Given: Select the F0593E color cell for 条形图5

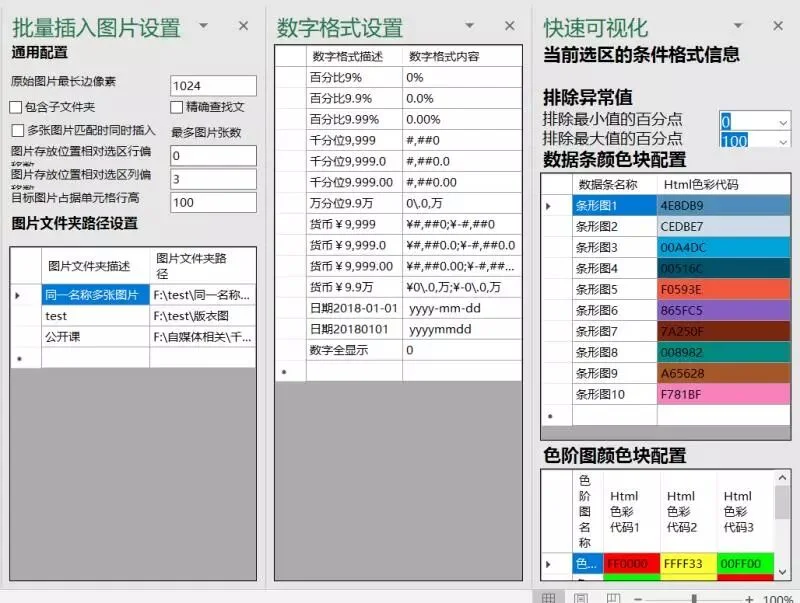Looking at the screenshot, I should tap(724, 289).
